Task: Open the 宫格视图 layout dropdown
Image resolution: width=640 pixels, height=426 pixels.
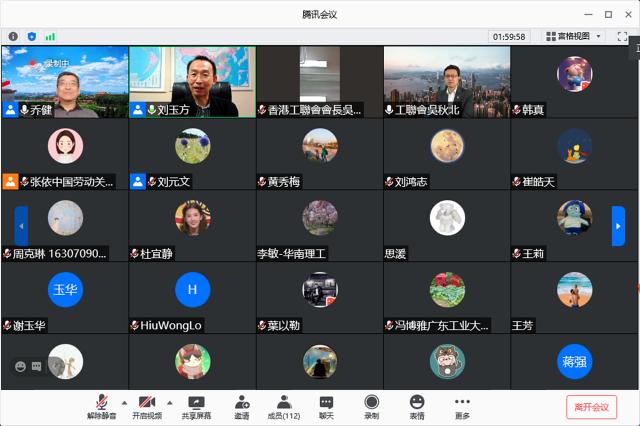Action: click(x=573, y=36)
